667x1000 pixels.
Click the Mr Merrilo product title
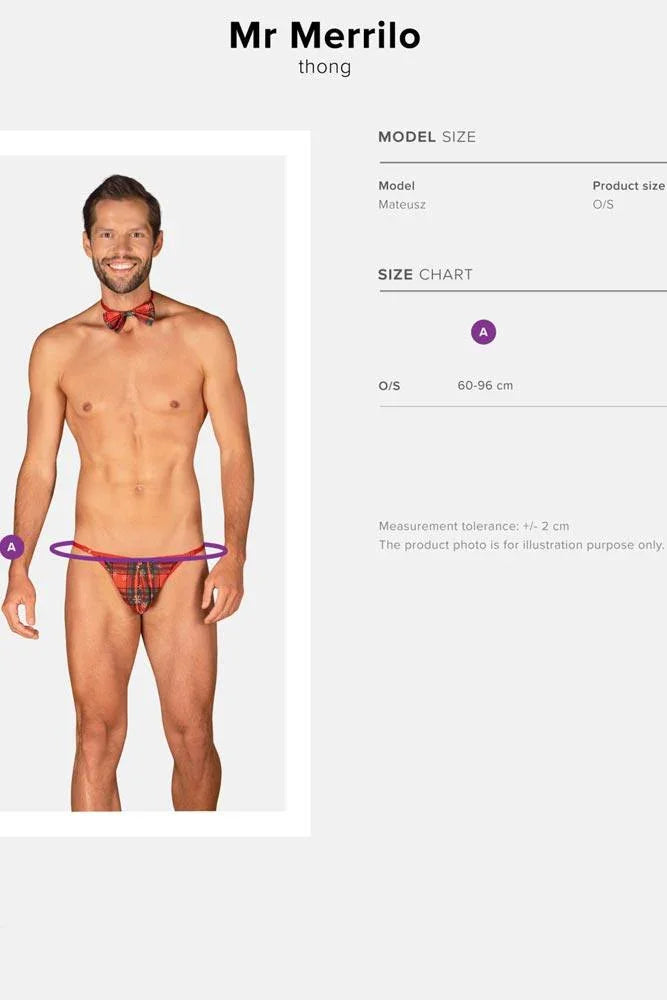point(325,36)
